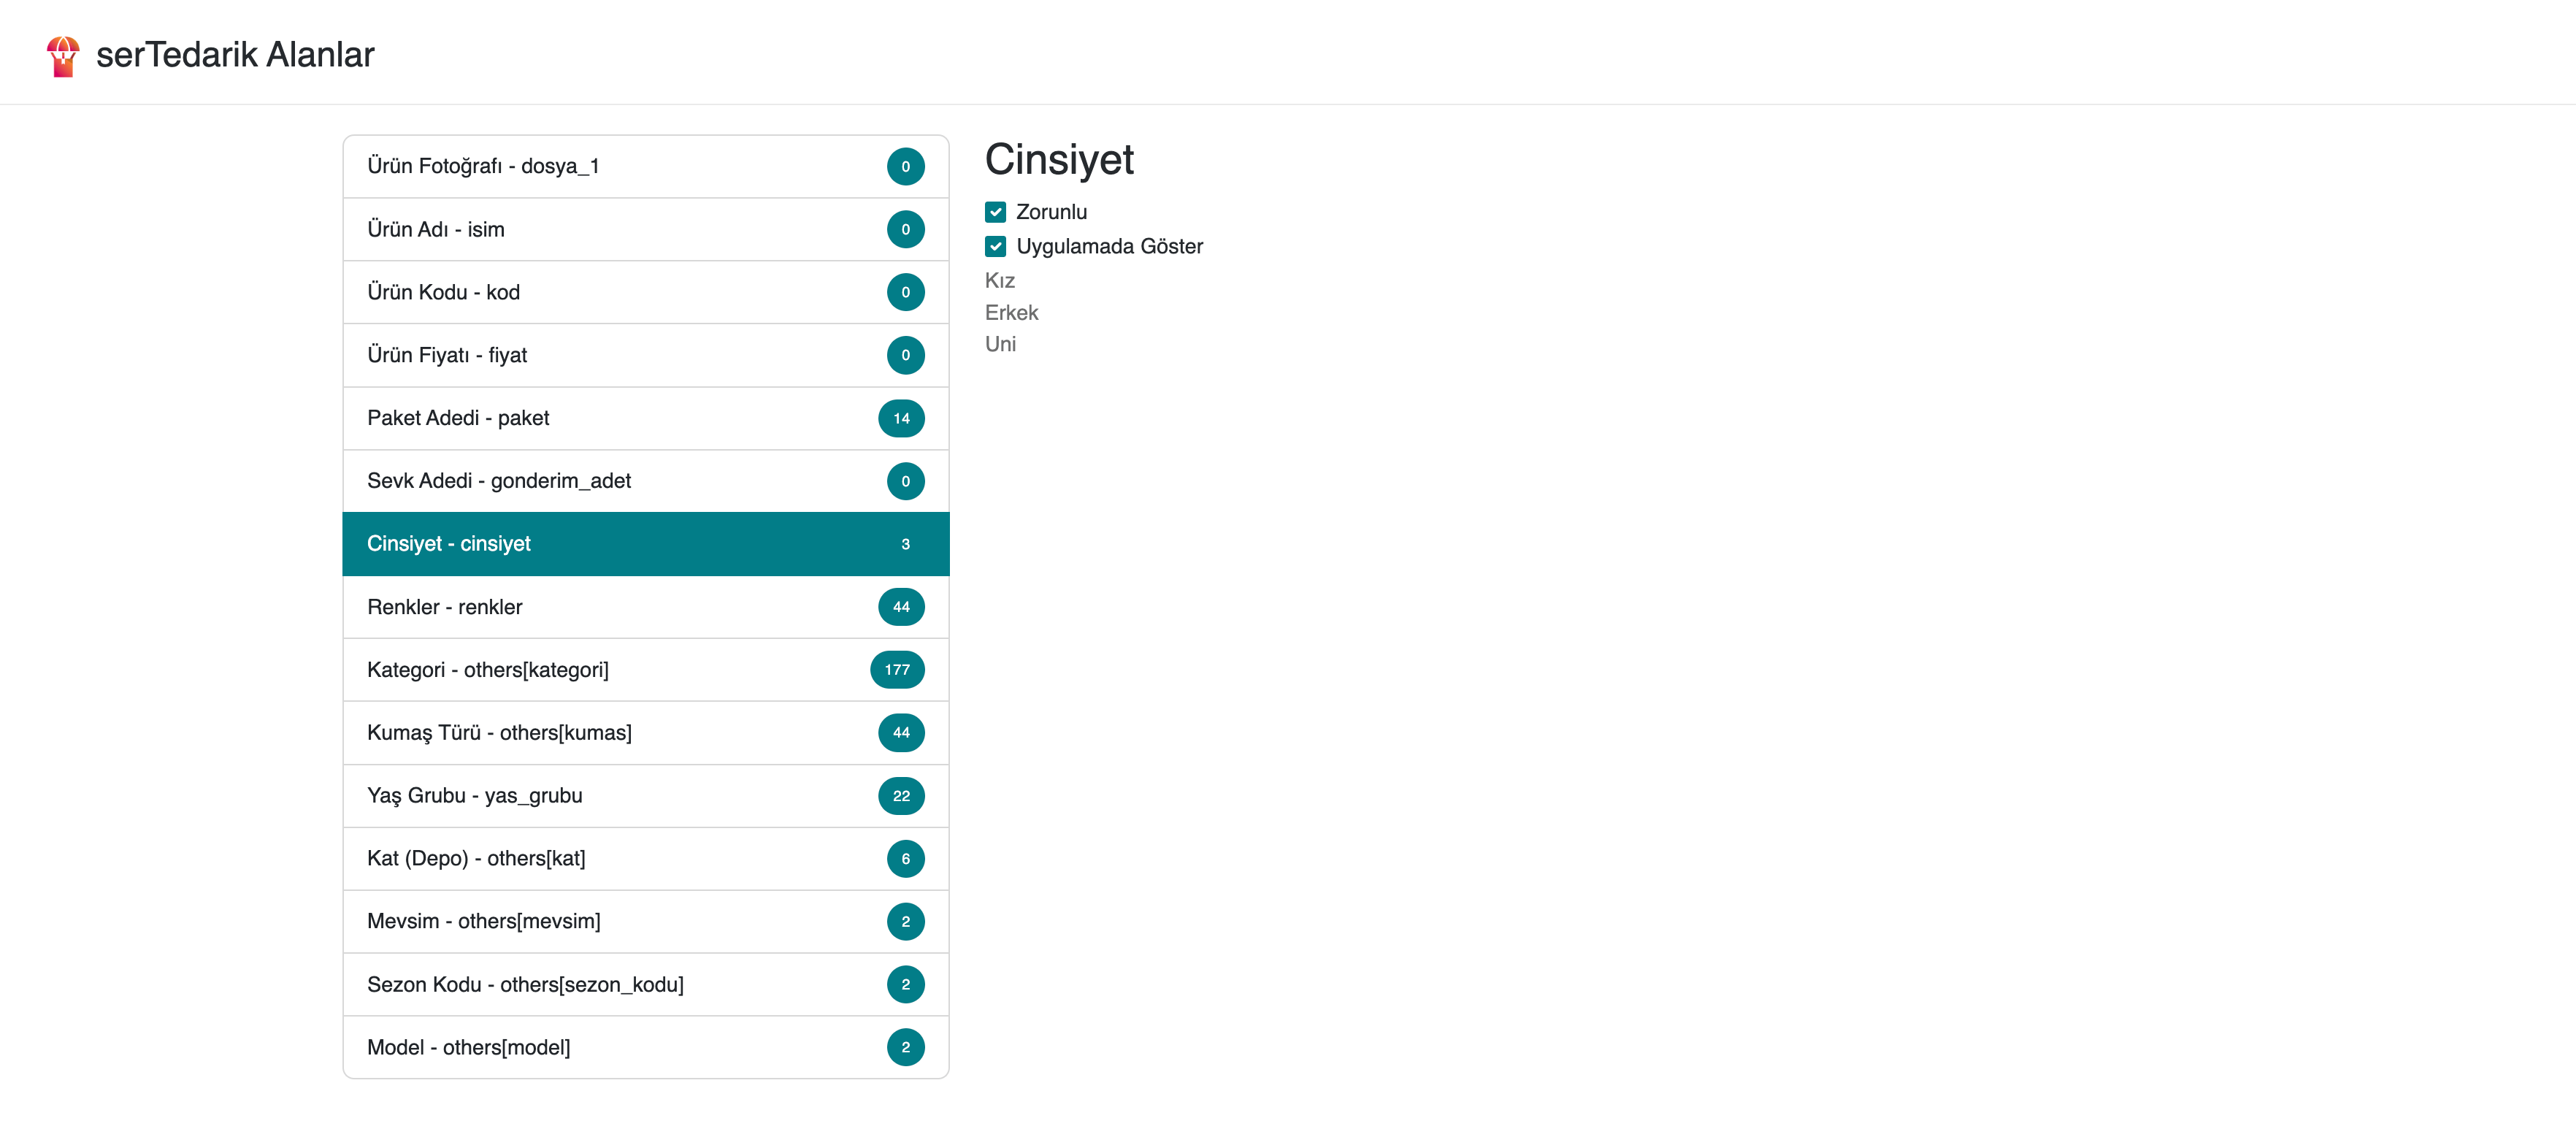Screen dimensions: 2576x1148
Task: Click the Erkek option value
Action: pos(1011,312)
